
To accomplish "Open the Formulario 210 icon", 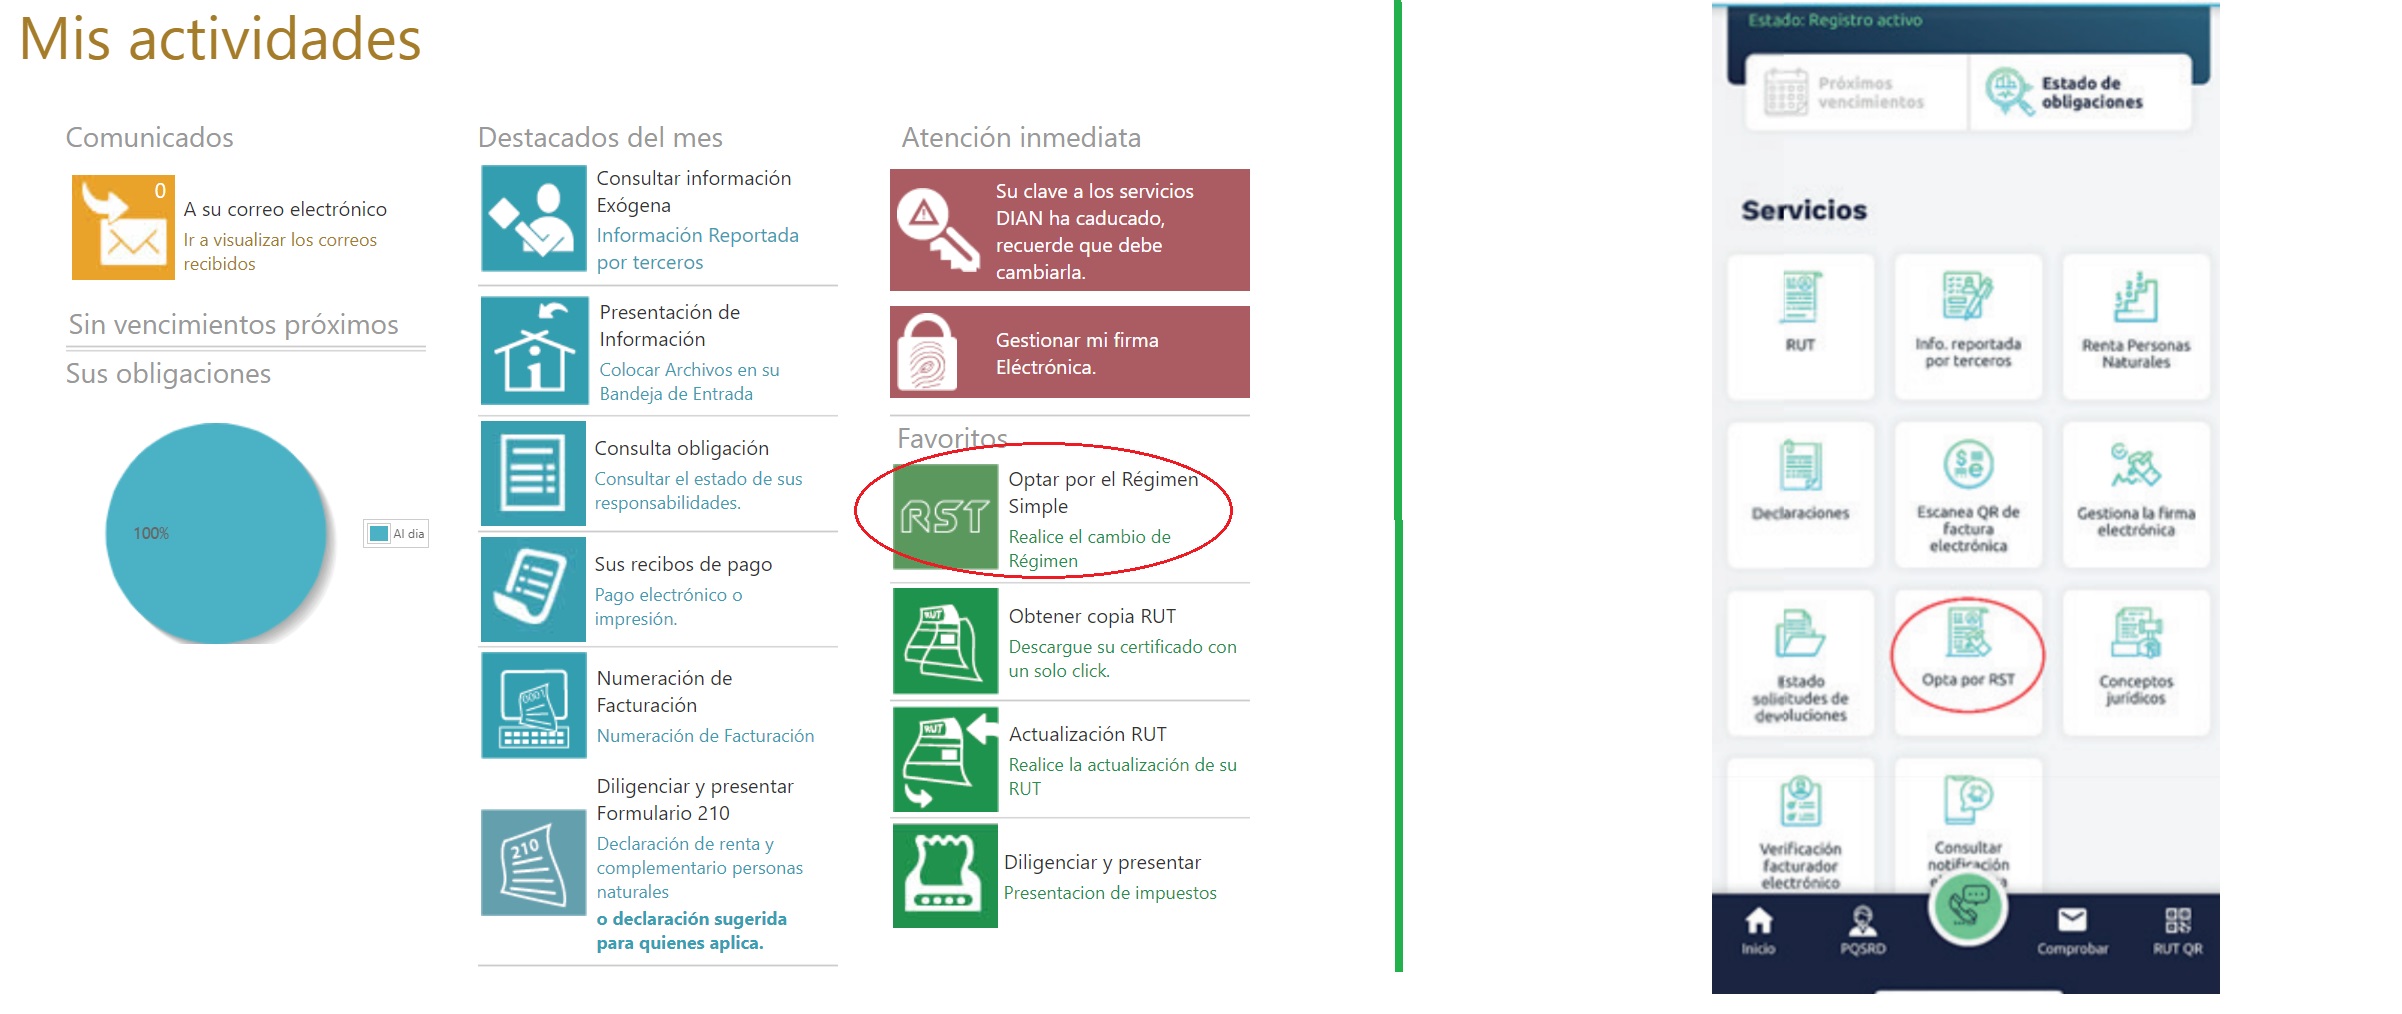I will [533, 862].
